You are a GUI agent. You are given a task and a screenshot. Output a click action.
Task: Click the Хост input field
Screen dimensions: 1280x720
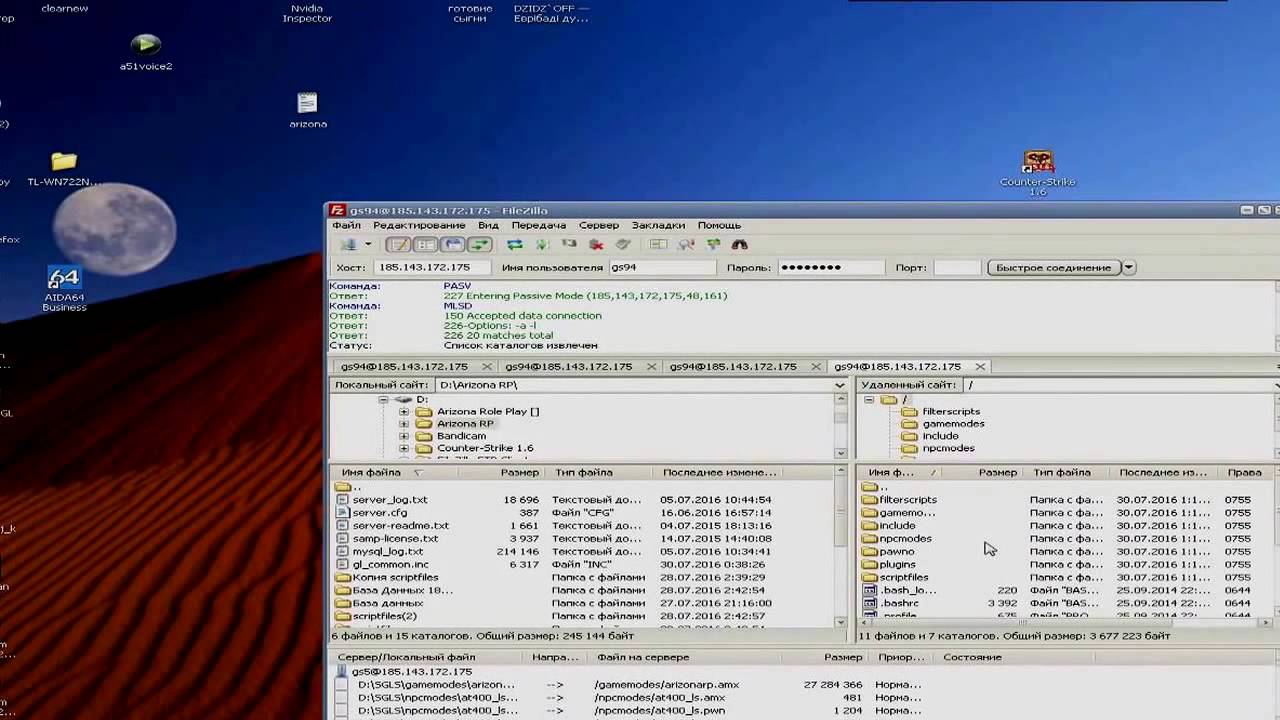432,268
